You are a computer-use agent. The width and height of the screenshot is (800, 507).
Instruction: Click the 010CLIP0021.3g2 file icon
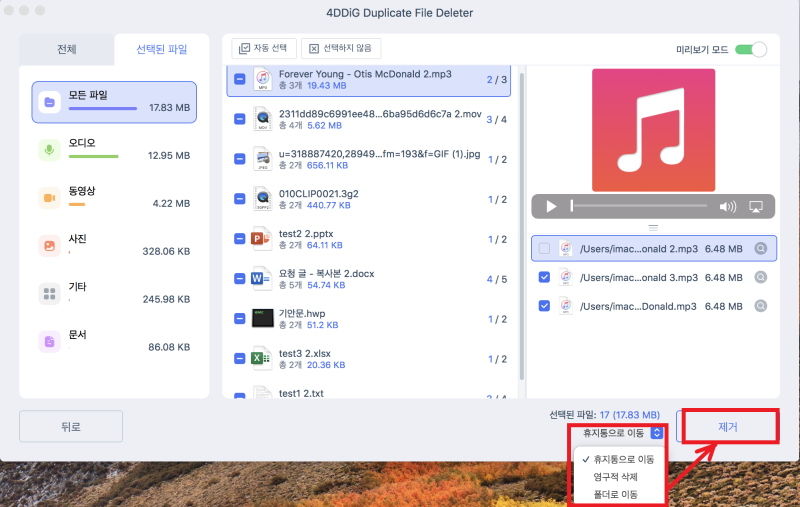[x=263, y=199]
